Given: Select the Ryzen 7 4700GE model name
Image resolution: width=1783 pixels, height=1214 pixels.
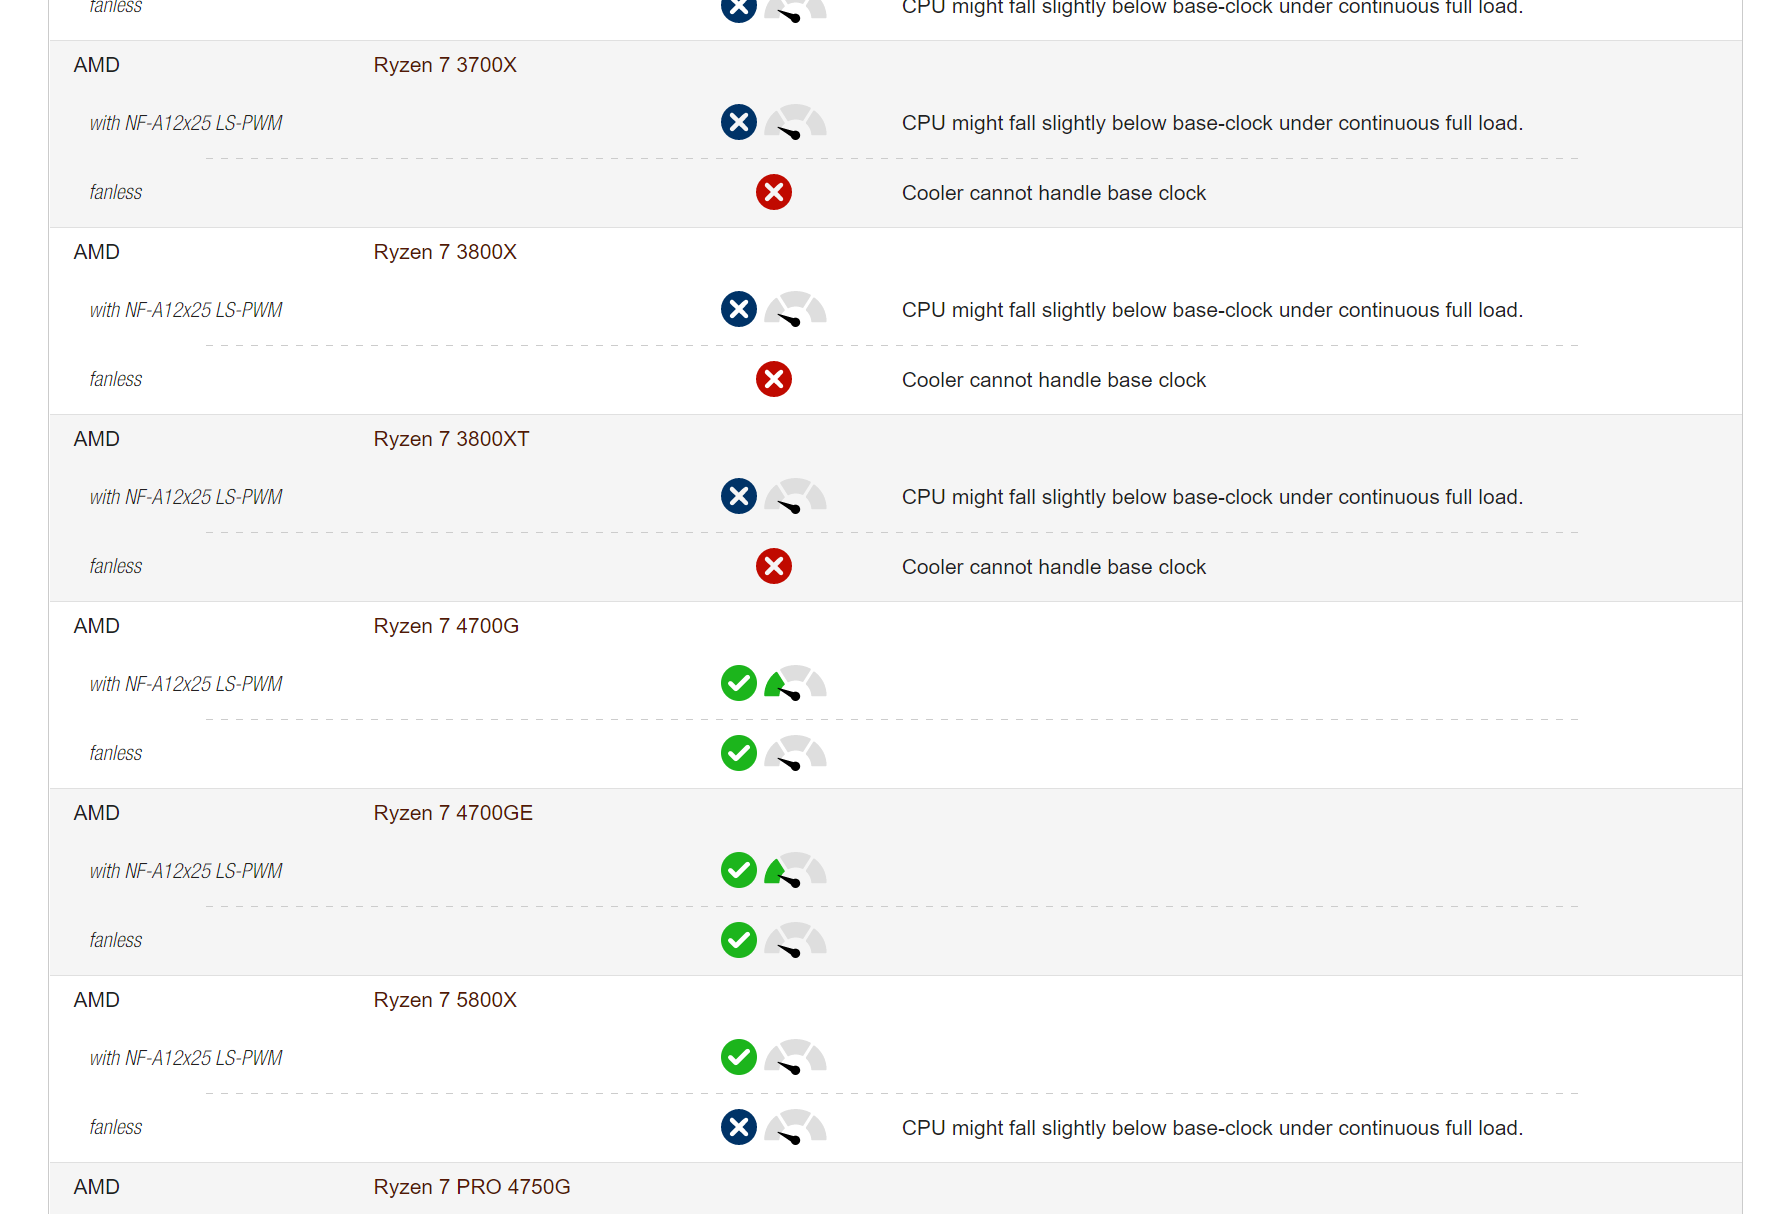Looking at the screenshot, I should point(453,813).
